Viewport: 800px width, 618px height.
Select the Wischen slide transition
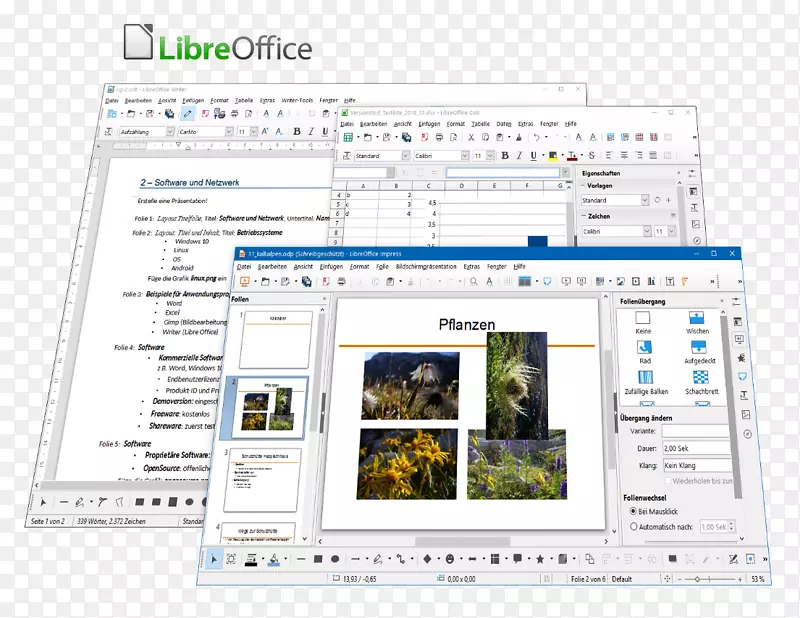[697, 317]
